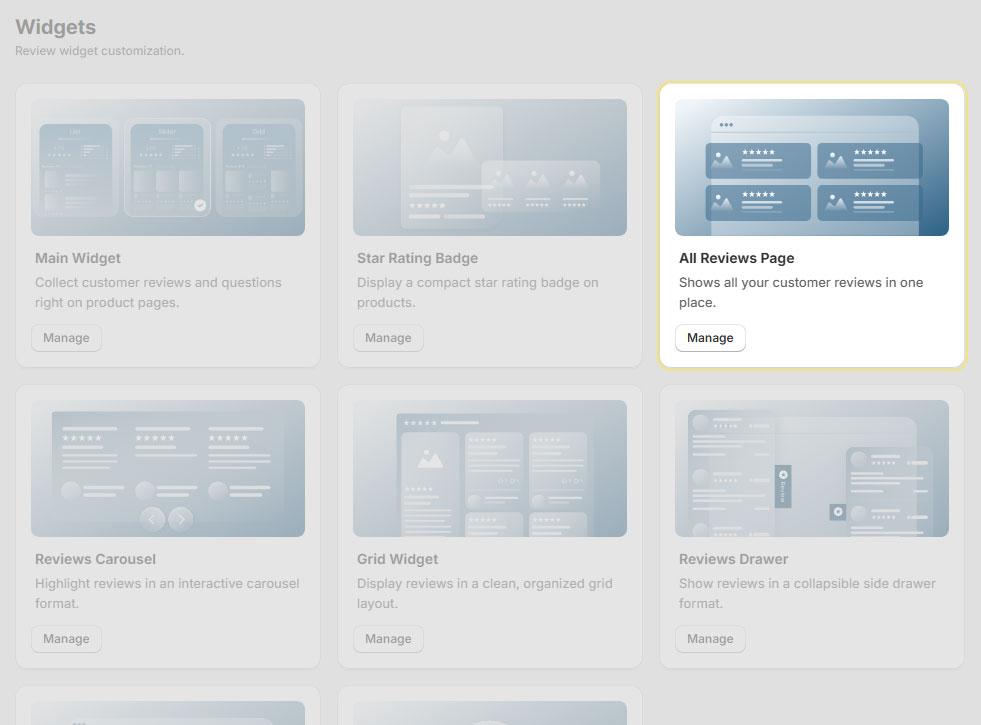Select the highlighted All Reviews Page card
981x725 pixels.
click(x=812, y=225)
